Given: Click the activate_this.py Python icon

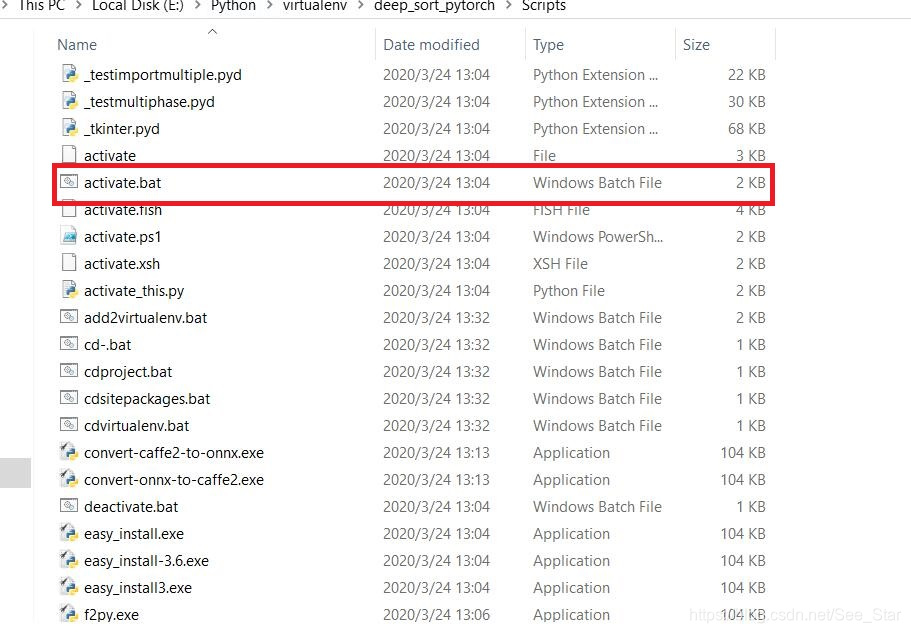Looking at the screenshot, I should pyautogui.click(x=69, y=290).
